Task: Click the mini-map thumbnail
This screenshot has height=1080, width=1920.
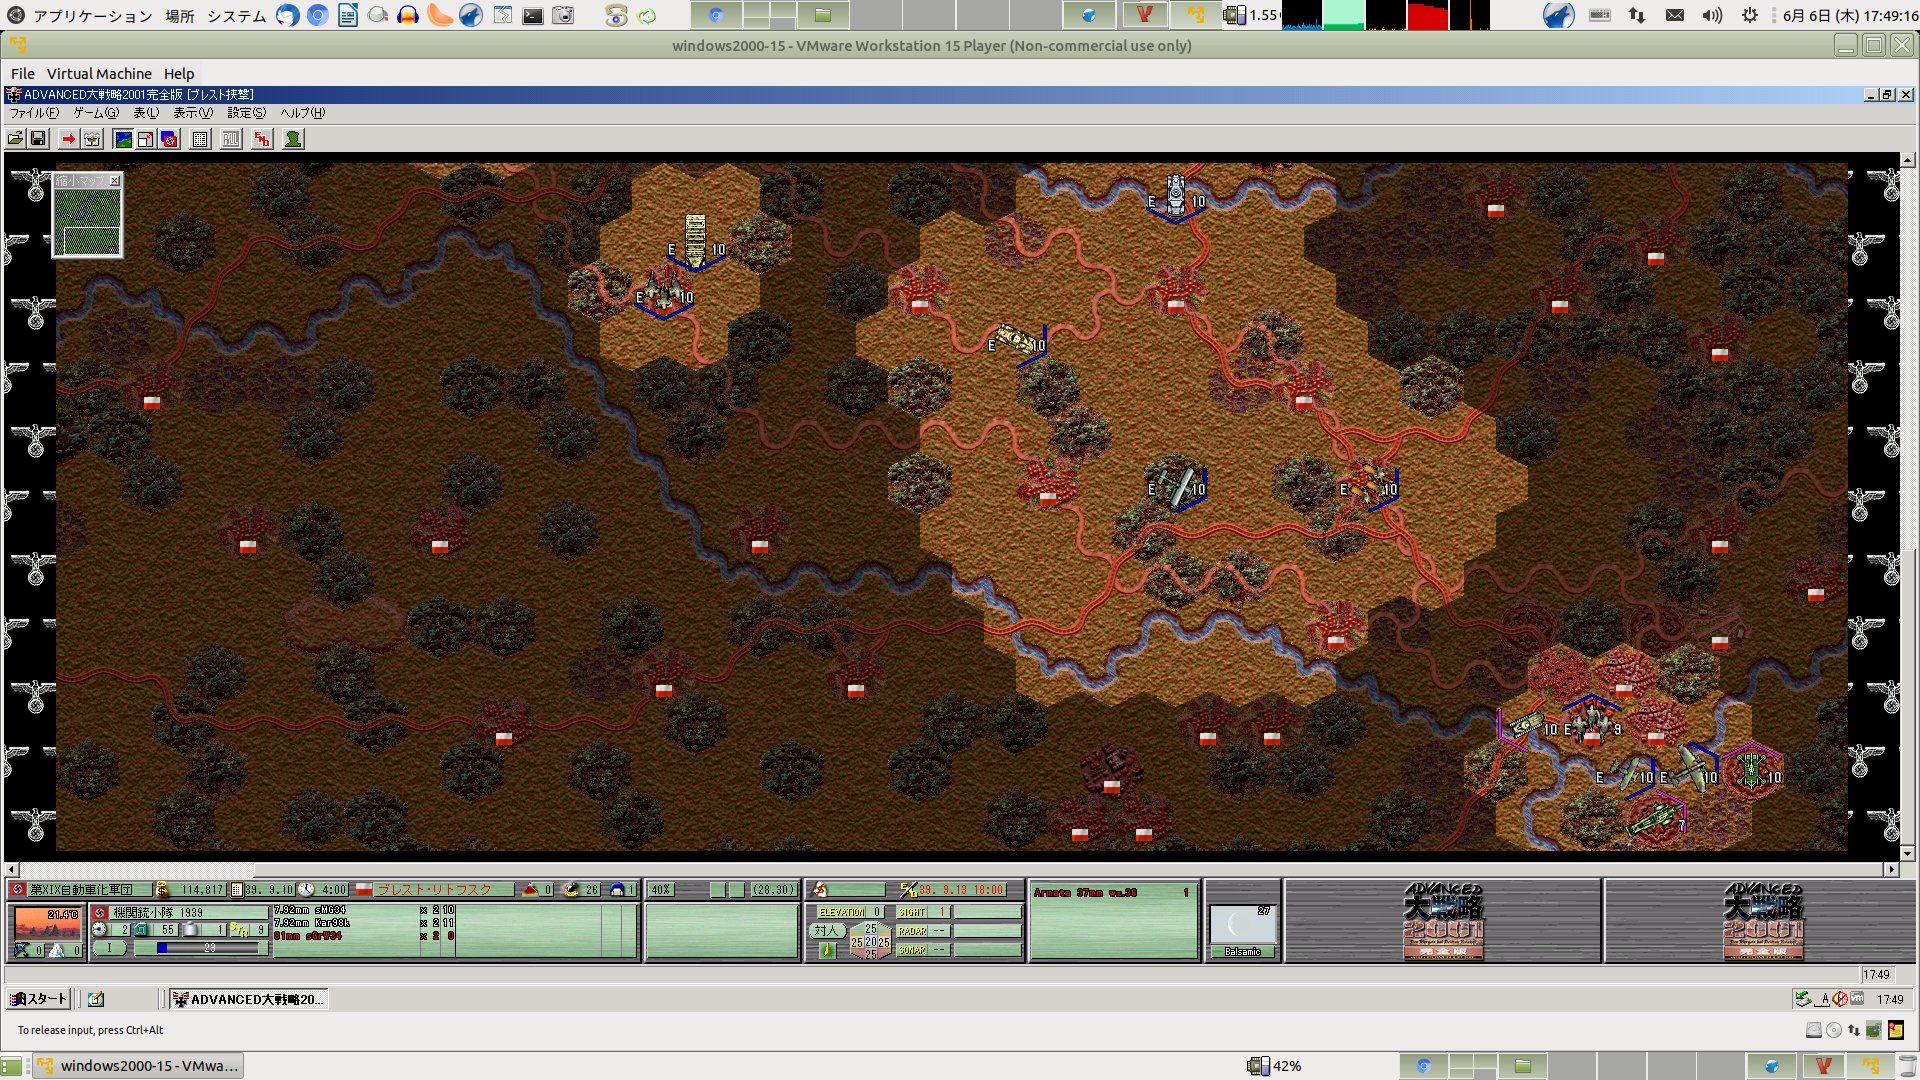Action: coord(88,222)
